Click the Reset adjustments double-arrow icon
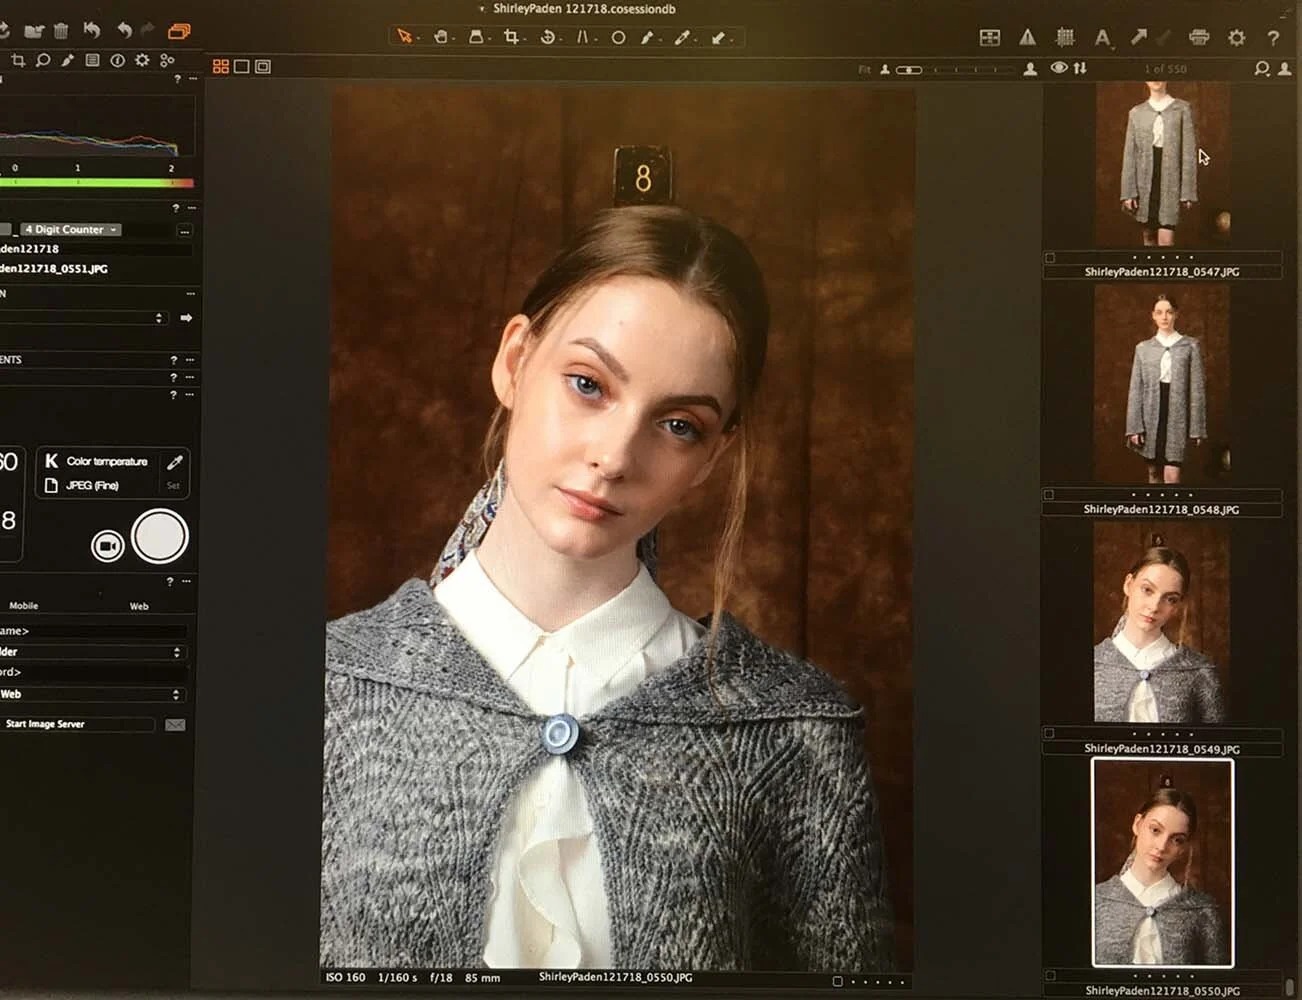This screenshot has width=1302, height=1000. pos(91,31)
